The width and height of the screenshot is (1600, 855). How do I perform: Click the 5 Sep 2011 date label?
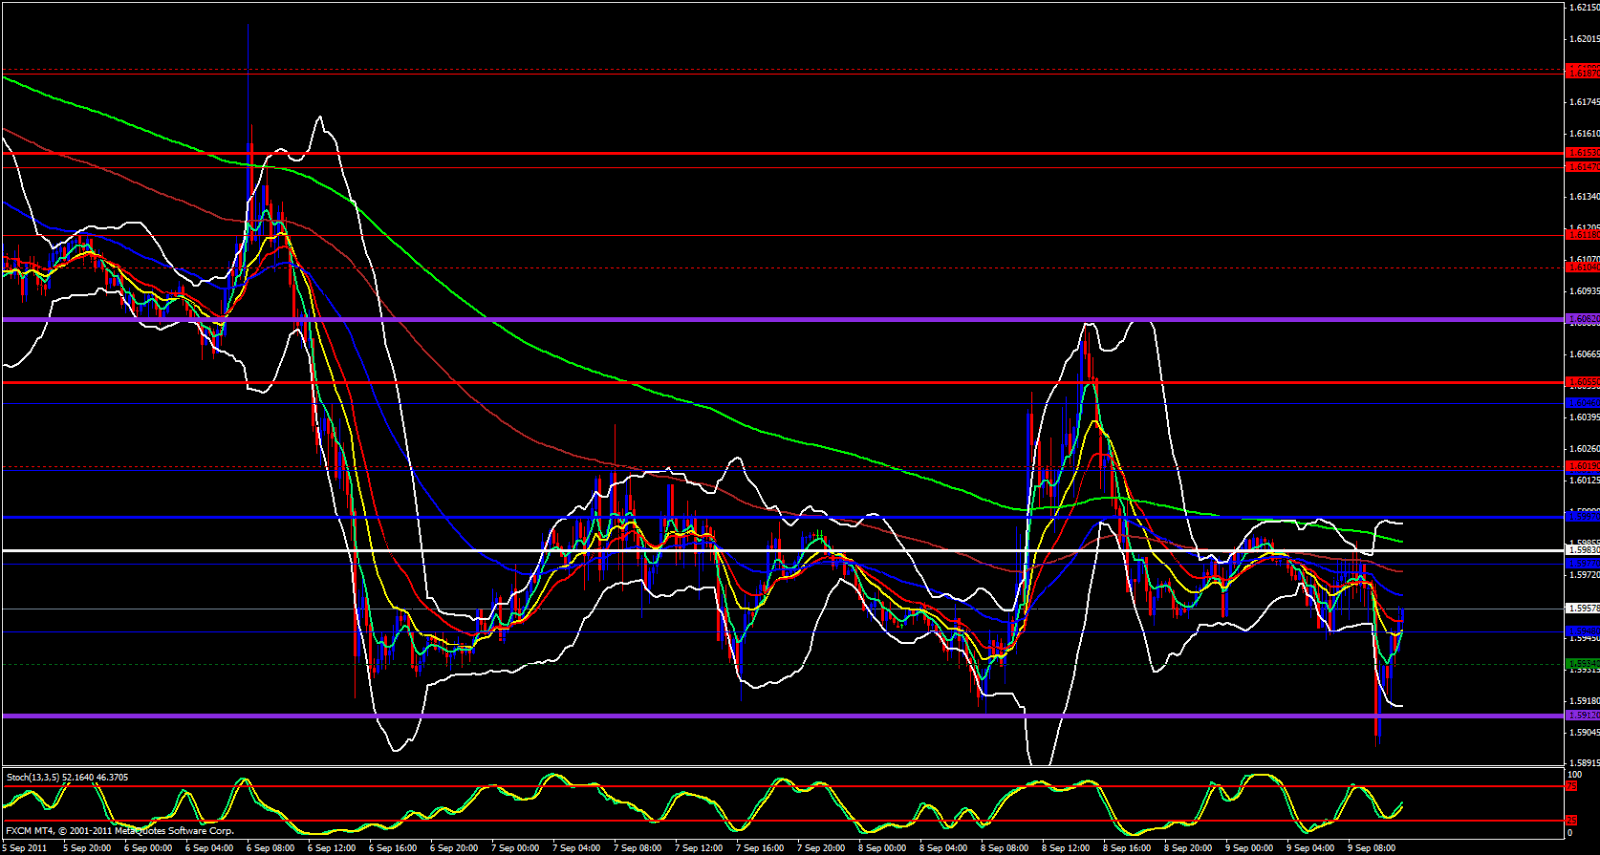26,848
